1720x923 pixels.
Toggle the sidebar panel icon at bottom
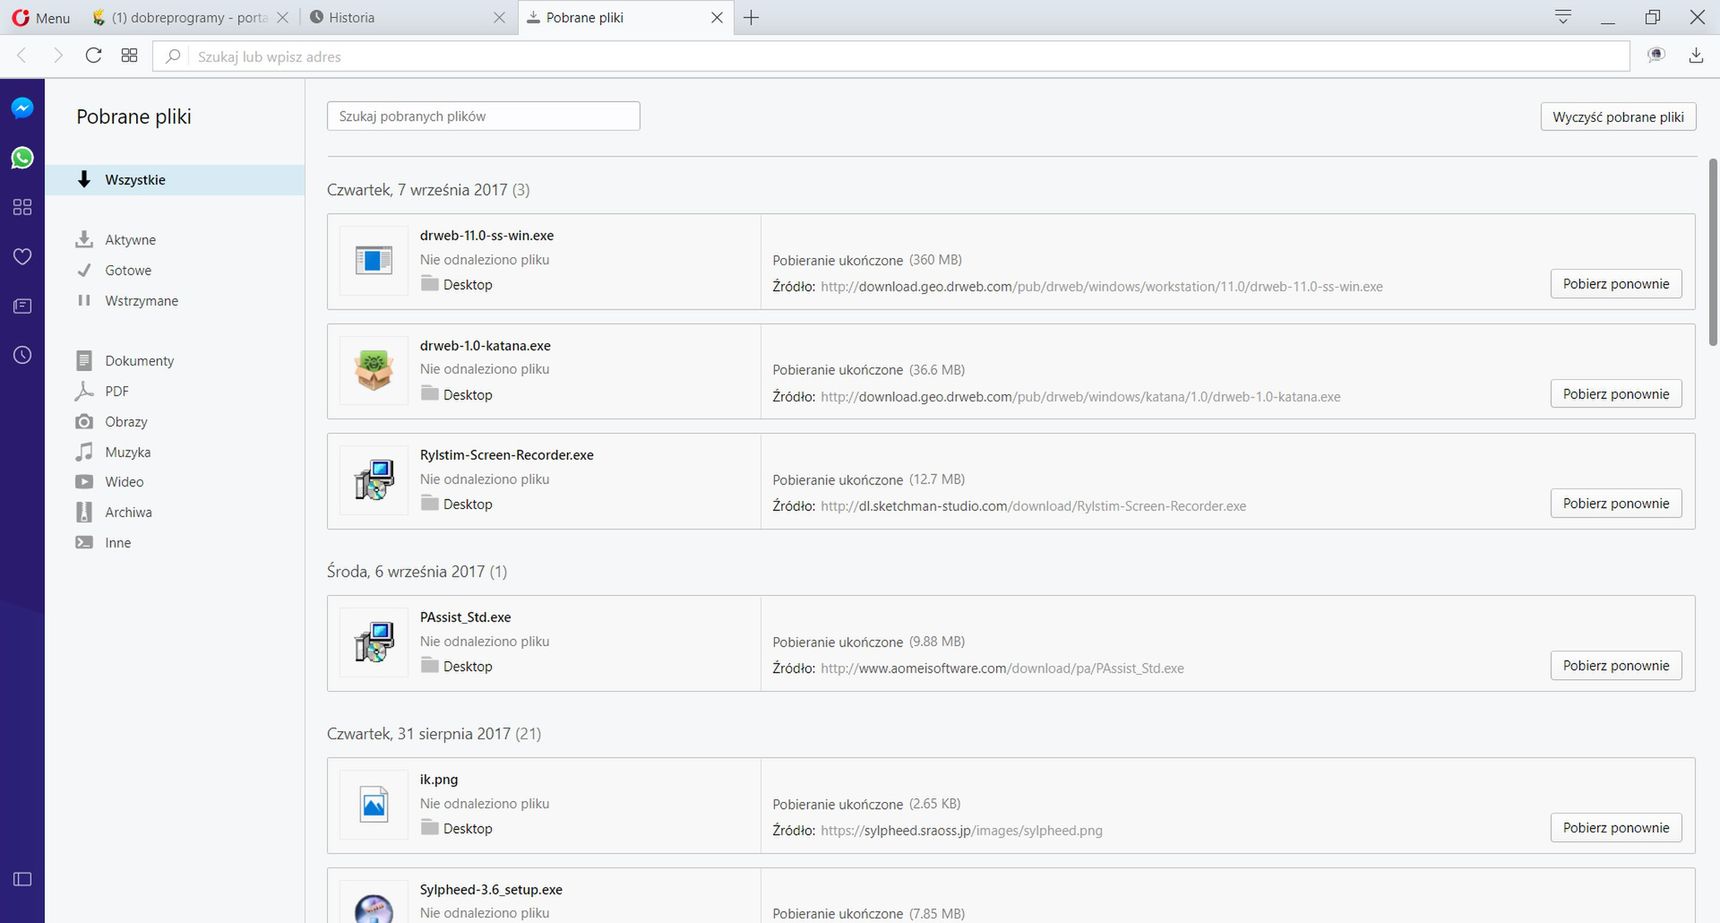pos(22,879)
